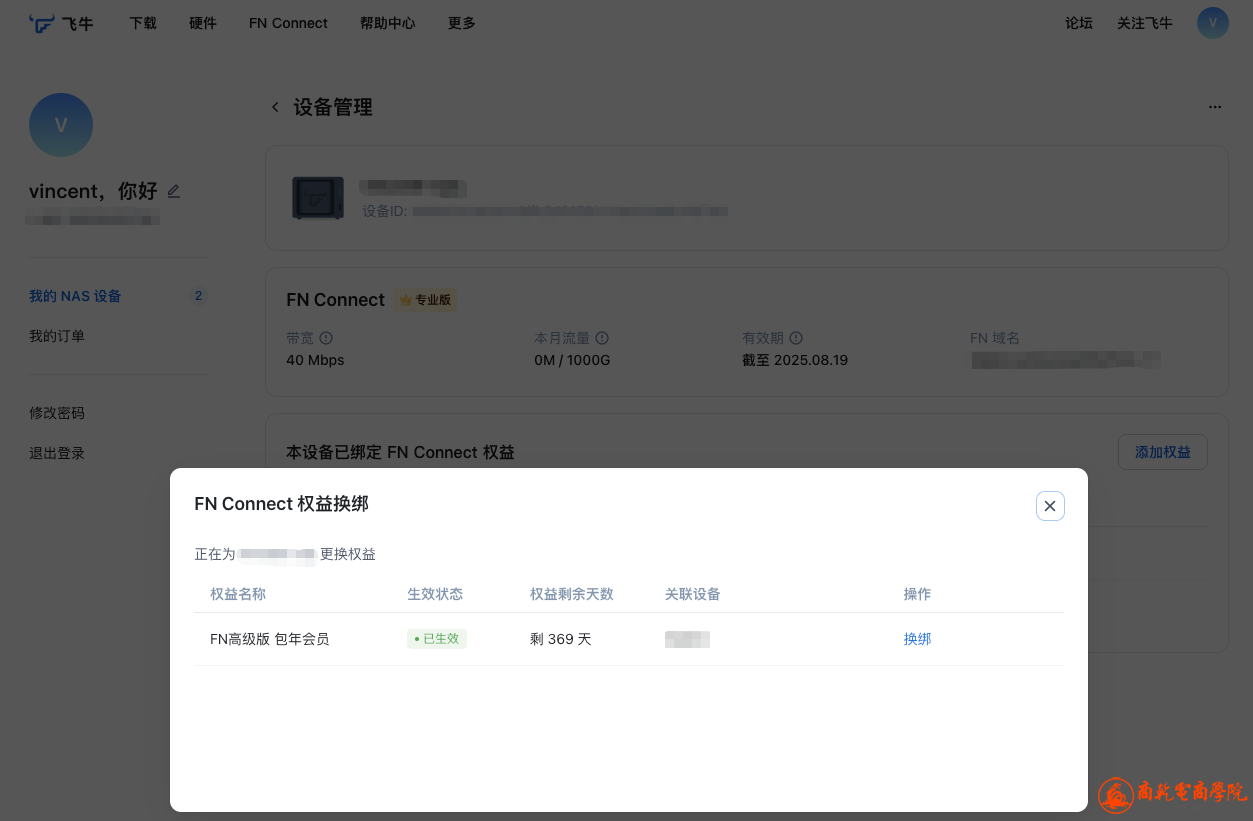1253x821 pixels.
Task: Click 退出登录 in sidebar
Action: [57, 453]
